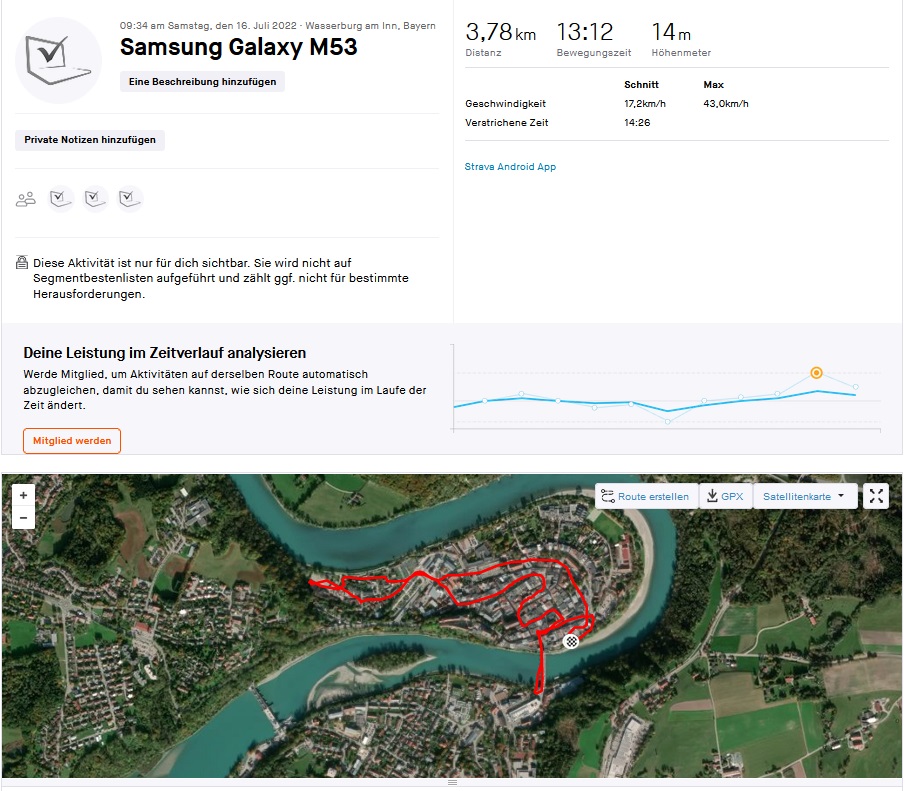Click 'Route erstellen' on the map
Image resolution: width=905 pixels, height=791 pixels.
tap(645, 496)
